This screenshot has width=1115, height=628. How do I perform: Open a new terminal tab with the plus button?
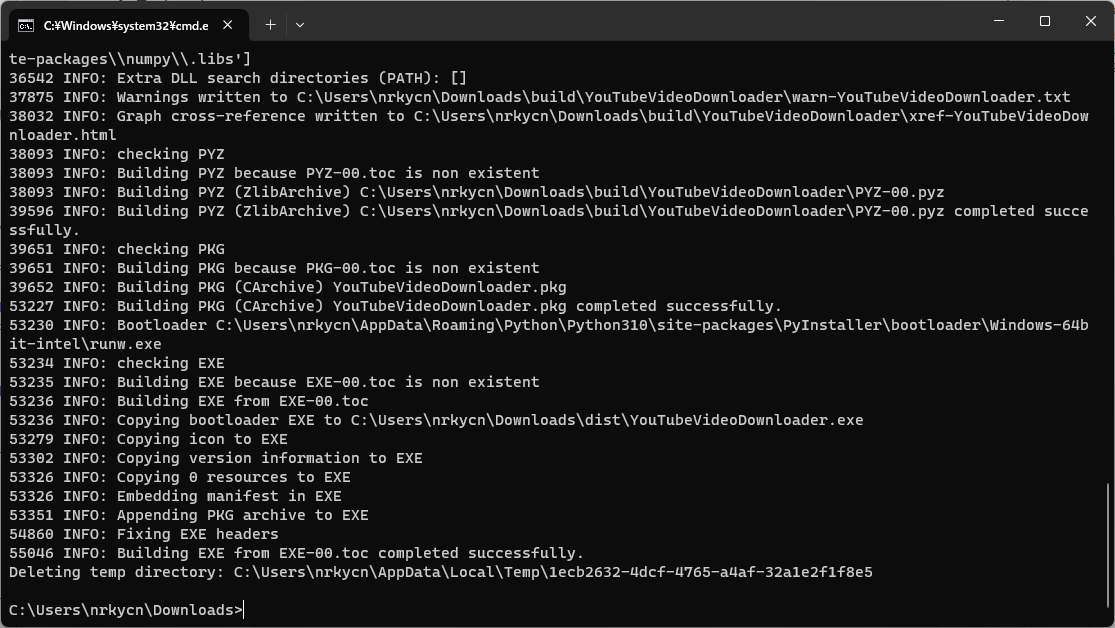(x=271, y=24)
